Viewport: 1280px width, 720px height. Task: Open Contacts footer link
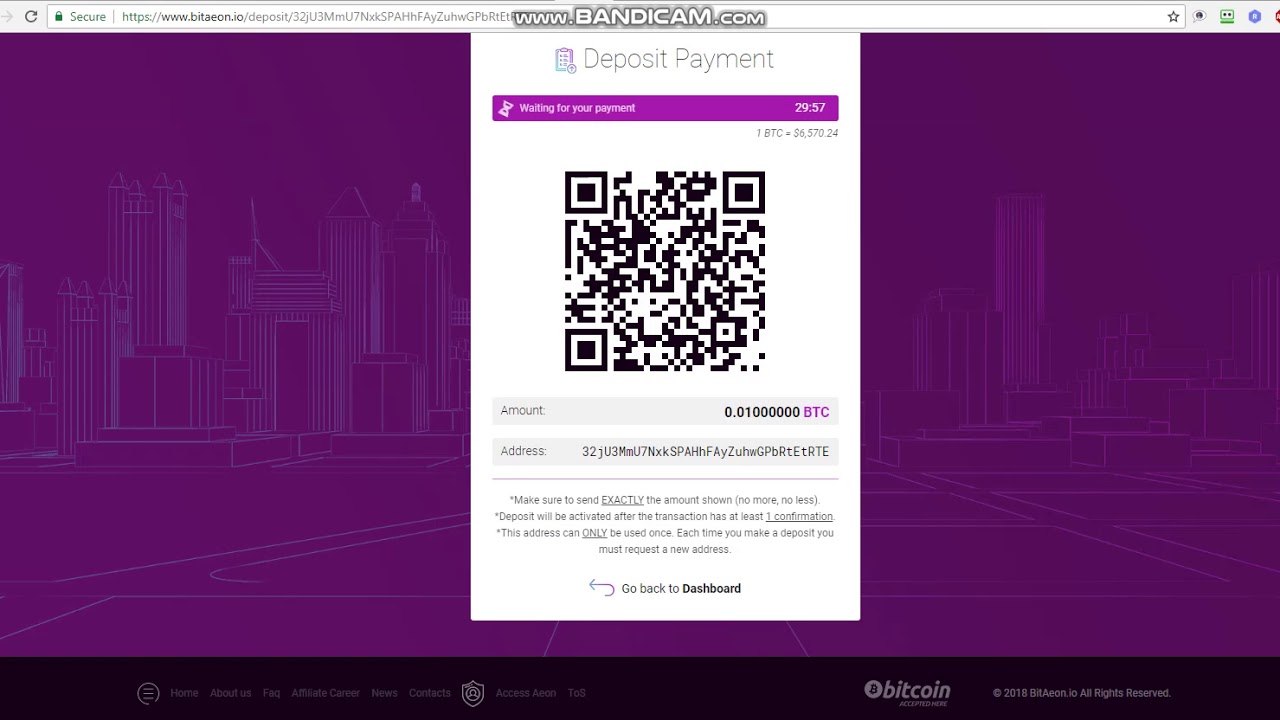[x=430, y=693]
